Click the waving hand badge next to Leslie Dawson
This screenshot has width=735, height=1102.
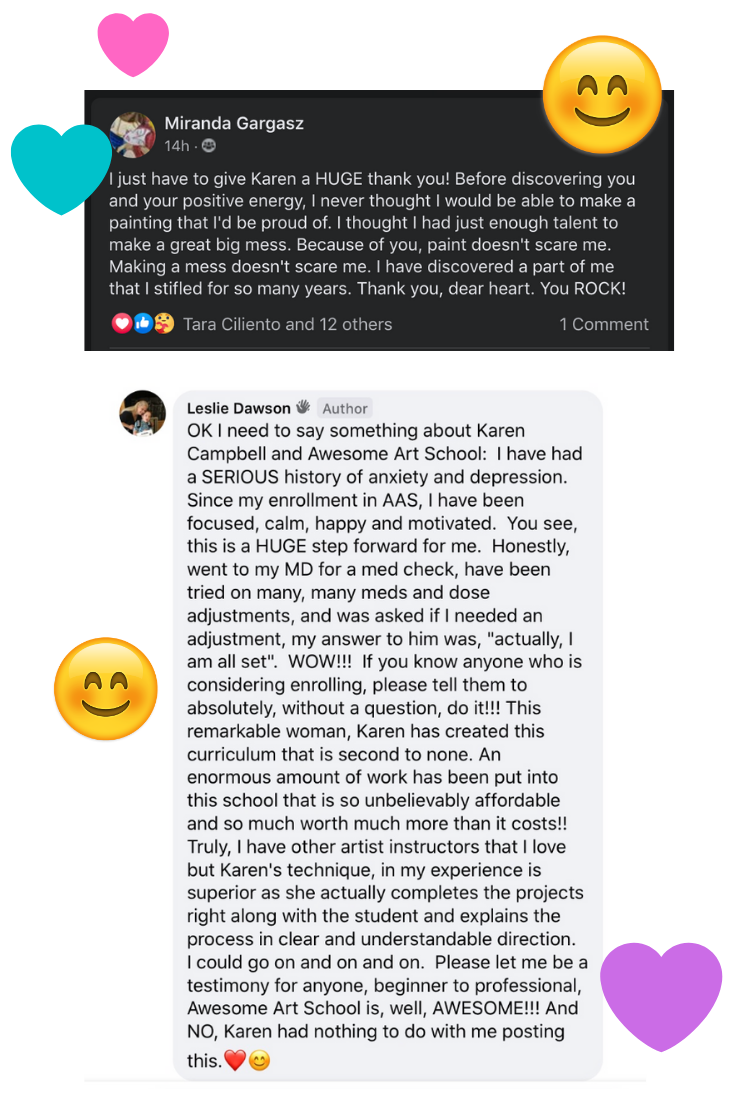coord(303,407)
